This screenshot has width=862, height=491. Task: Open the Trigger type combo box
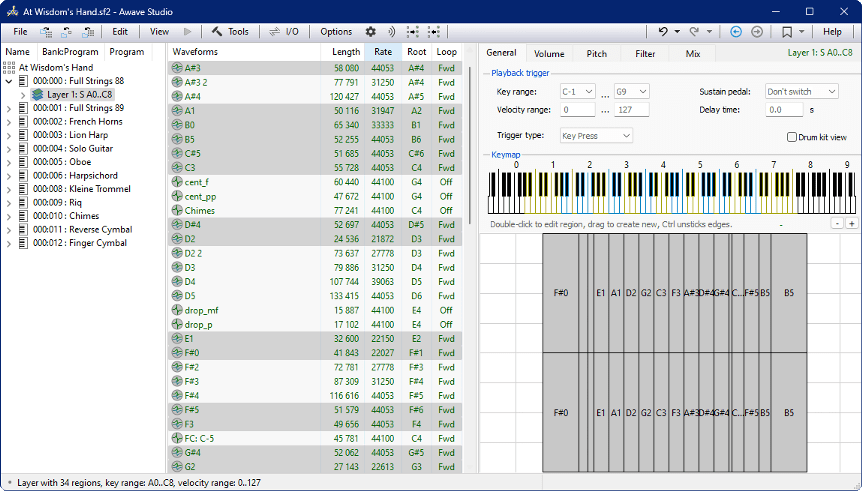coord(596,135)
